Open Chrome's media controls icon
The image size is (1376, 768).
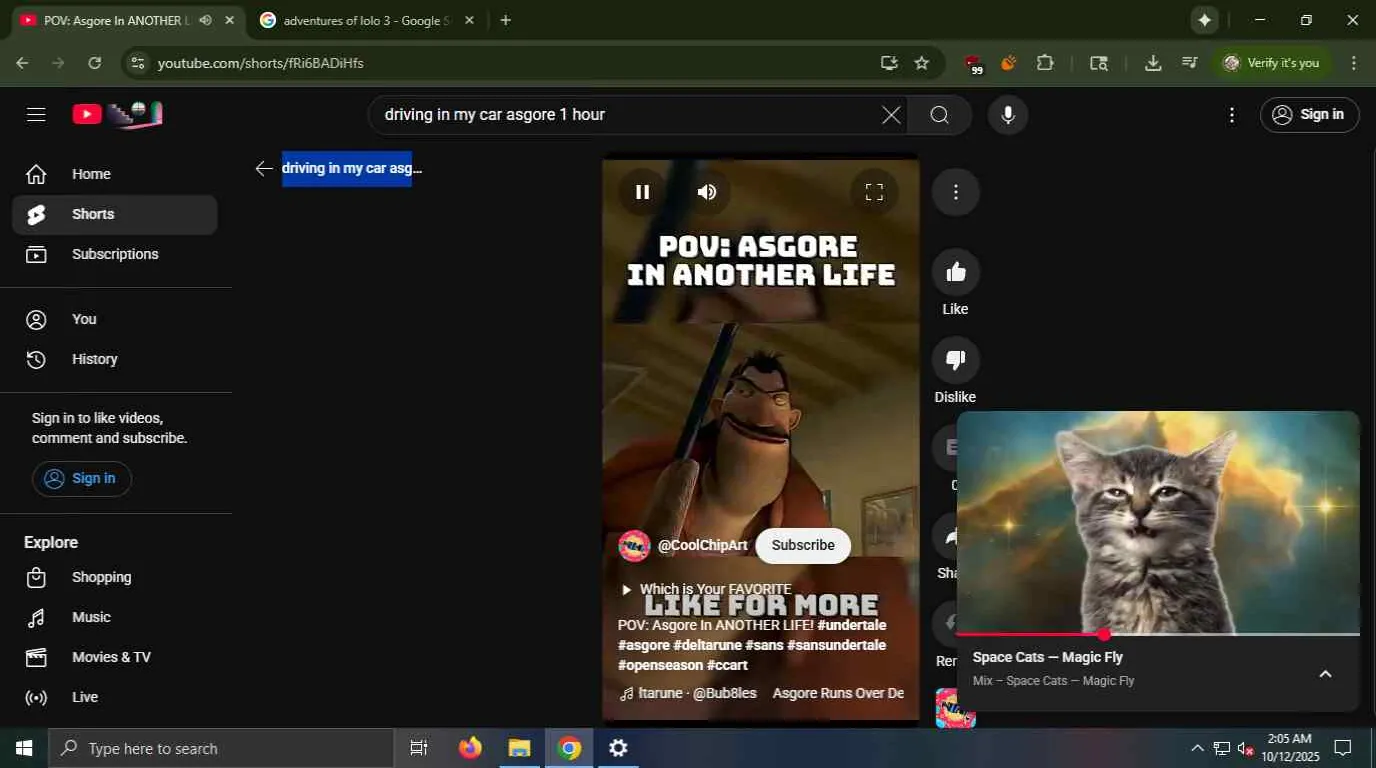click(1189, 63)
